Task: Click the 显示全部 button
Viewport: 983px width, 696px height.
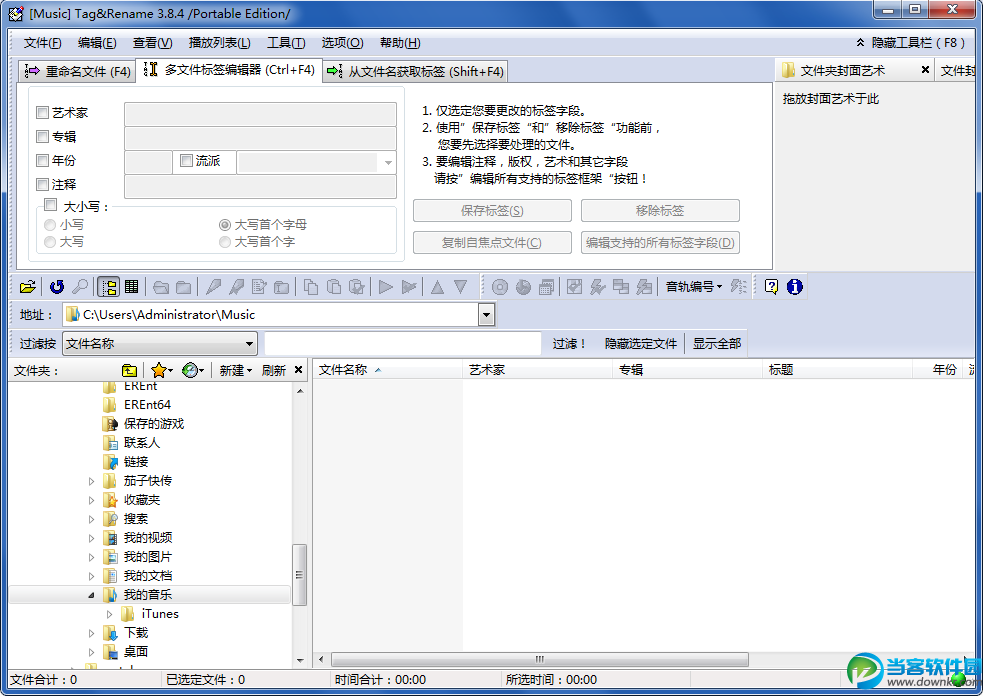Action: [x=717, y=344]
